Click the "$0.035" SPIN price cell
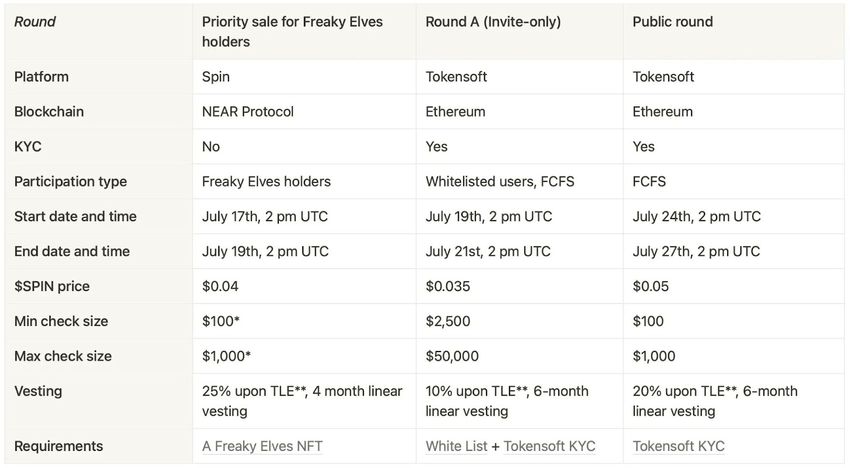850x468 pixels. 447,286
